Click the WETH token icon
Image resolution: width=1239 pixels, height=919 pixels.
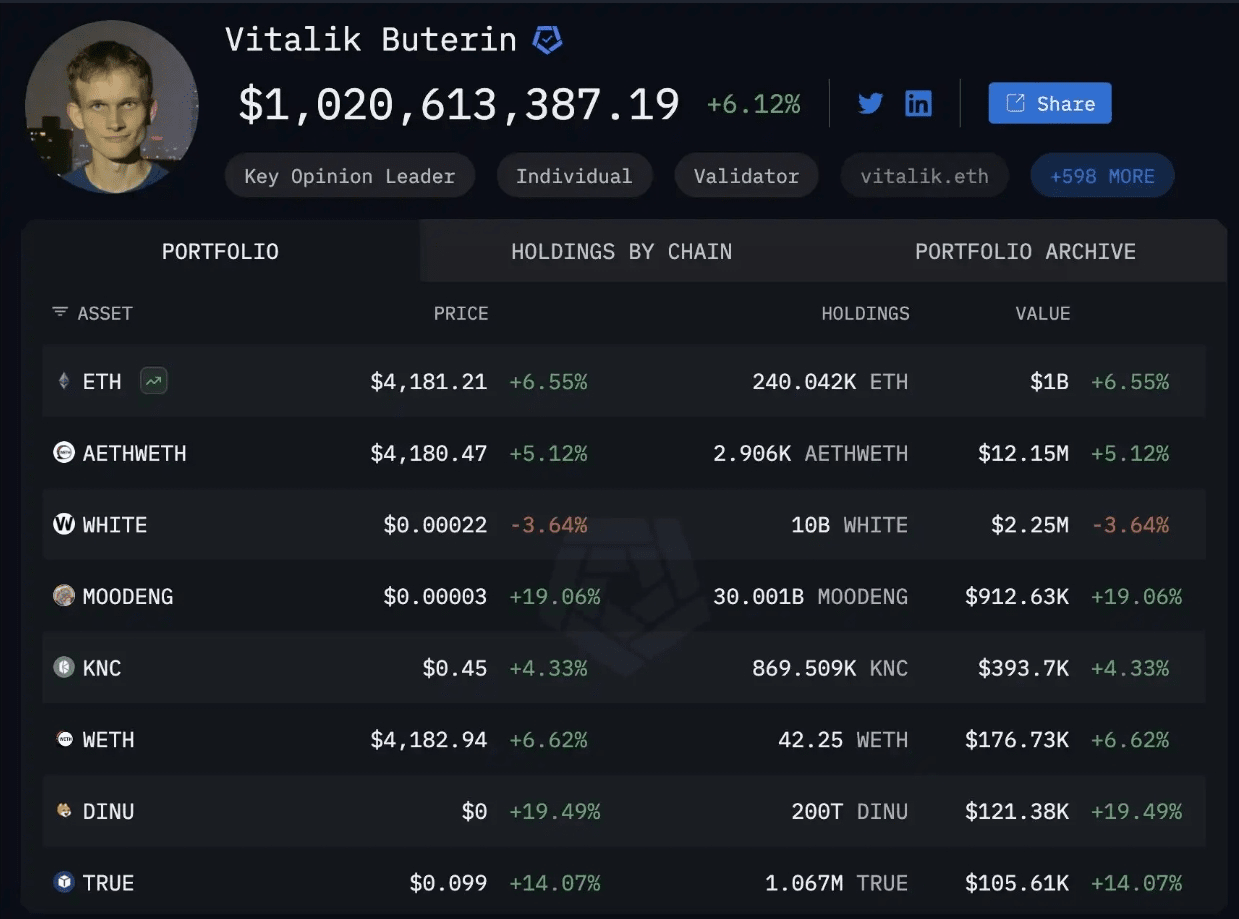[x=64, y=739]
